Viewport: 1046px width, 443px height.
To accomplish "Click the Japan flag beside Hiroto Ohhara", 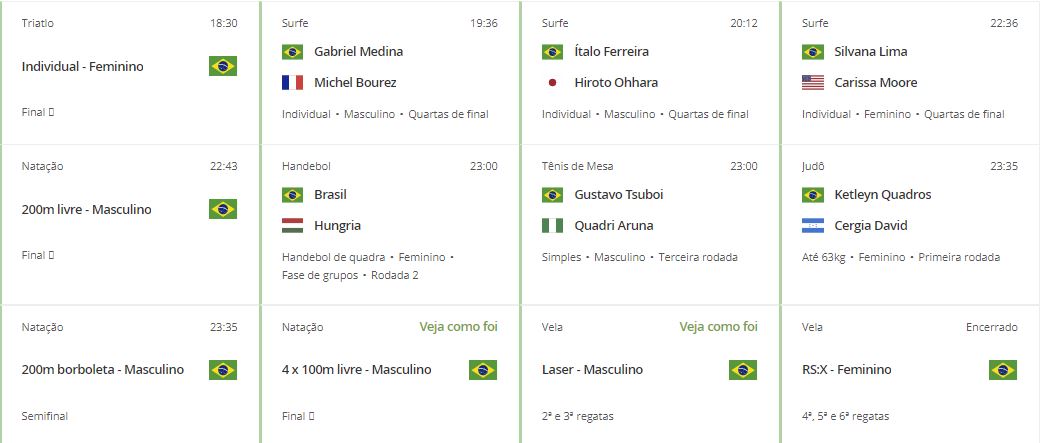I will pyautogui.click(x=552, y=83).
